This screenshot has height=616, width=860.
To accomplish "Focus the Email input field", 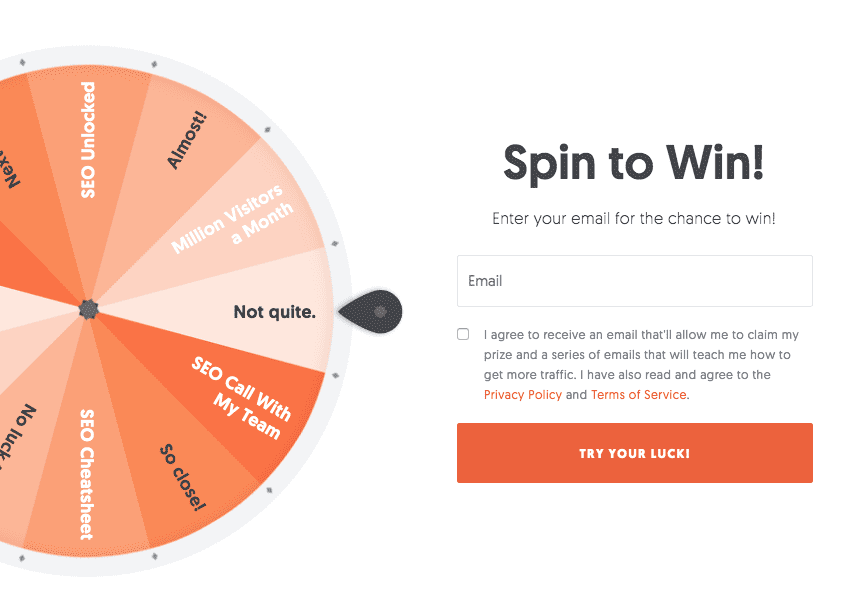I will coord(635,281).
